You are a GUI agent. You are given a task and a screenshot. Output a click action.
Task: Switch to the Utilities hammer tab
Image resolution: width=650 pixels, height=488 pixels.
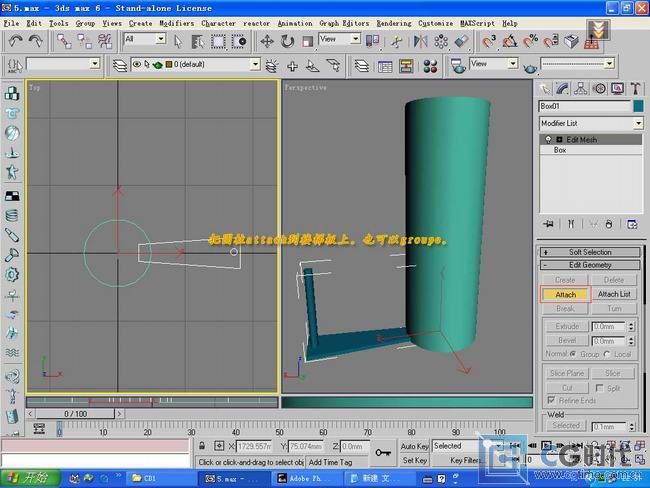click(636, 89)
